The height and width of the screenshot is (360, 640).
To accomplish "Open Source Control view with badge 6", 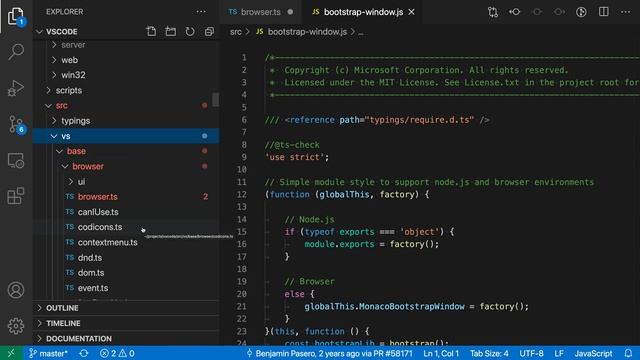I will tap(16, 124).
